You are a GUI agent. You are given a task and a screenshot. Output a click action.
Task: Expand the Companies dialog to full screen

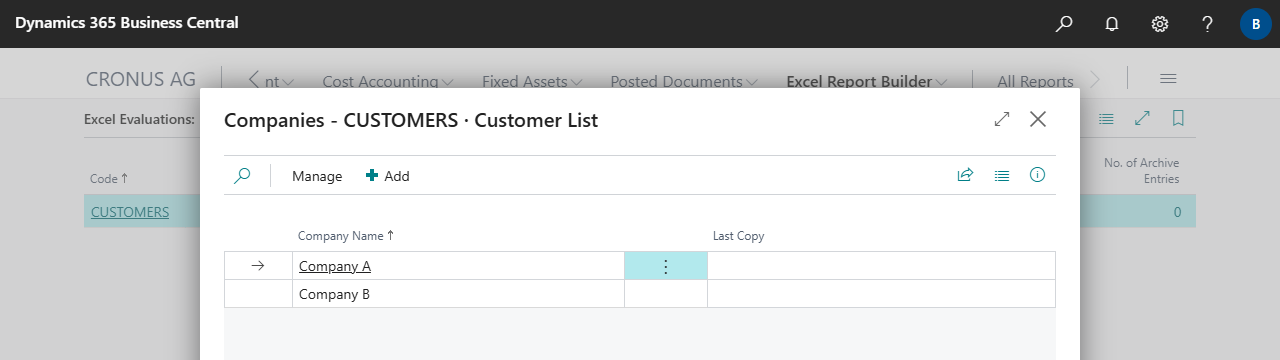click(x=1002, y=119)
